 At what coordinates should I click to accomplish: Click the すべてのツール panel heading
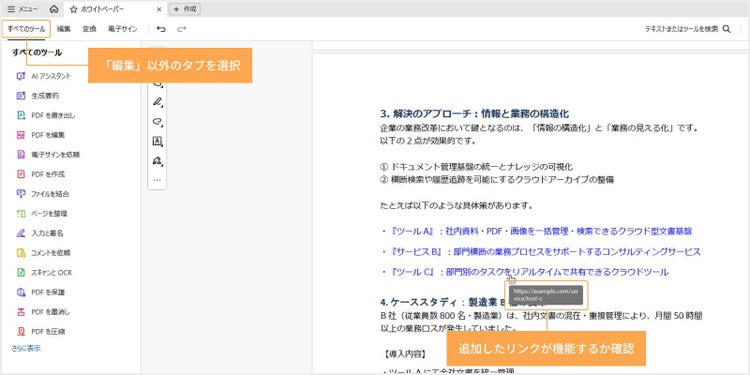(37, 53)
